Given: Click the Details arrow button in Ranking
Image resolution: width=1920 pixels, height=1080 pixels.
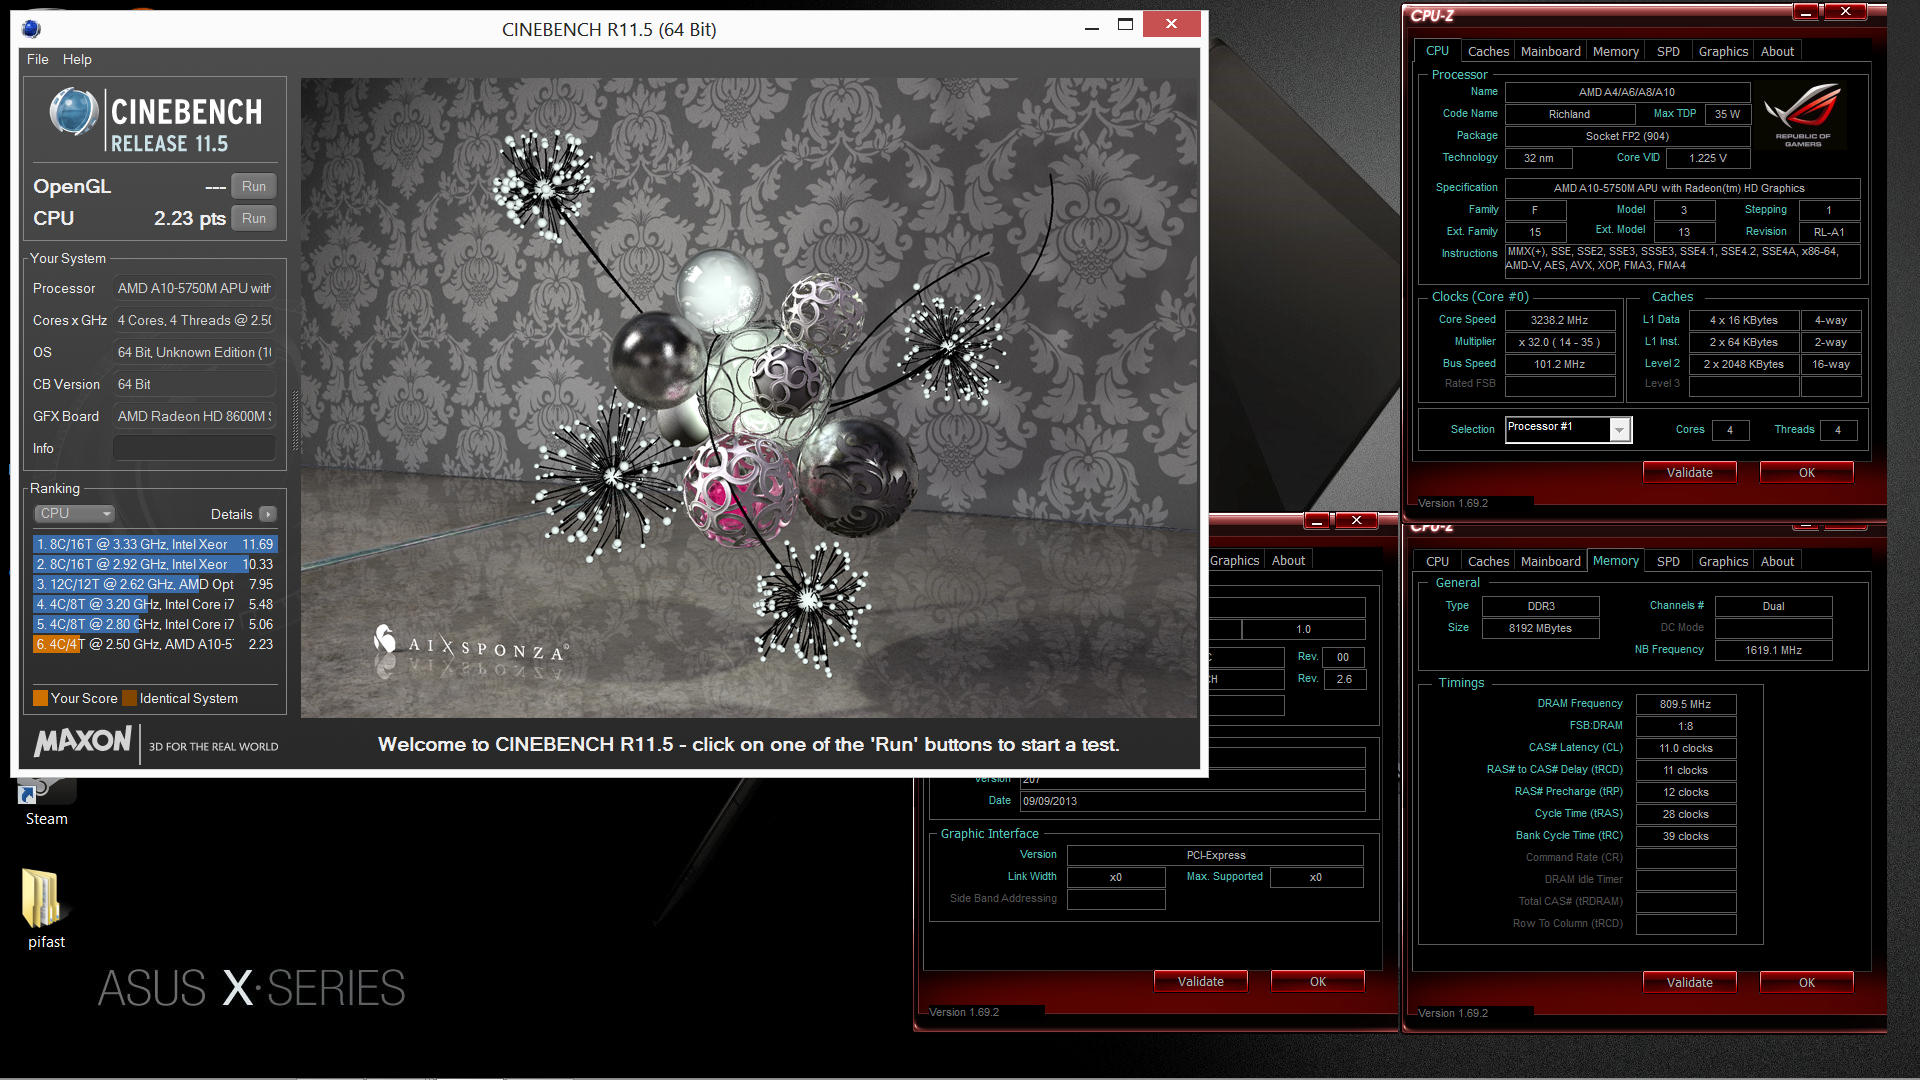Looking at the screenshot, I should pos(268,514).
